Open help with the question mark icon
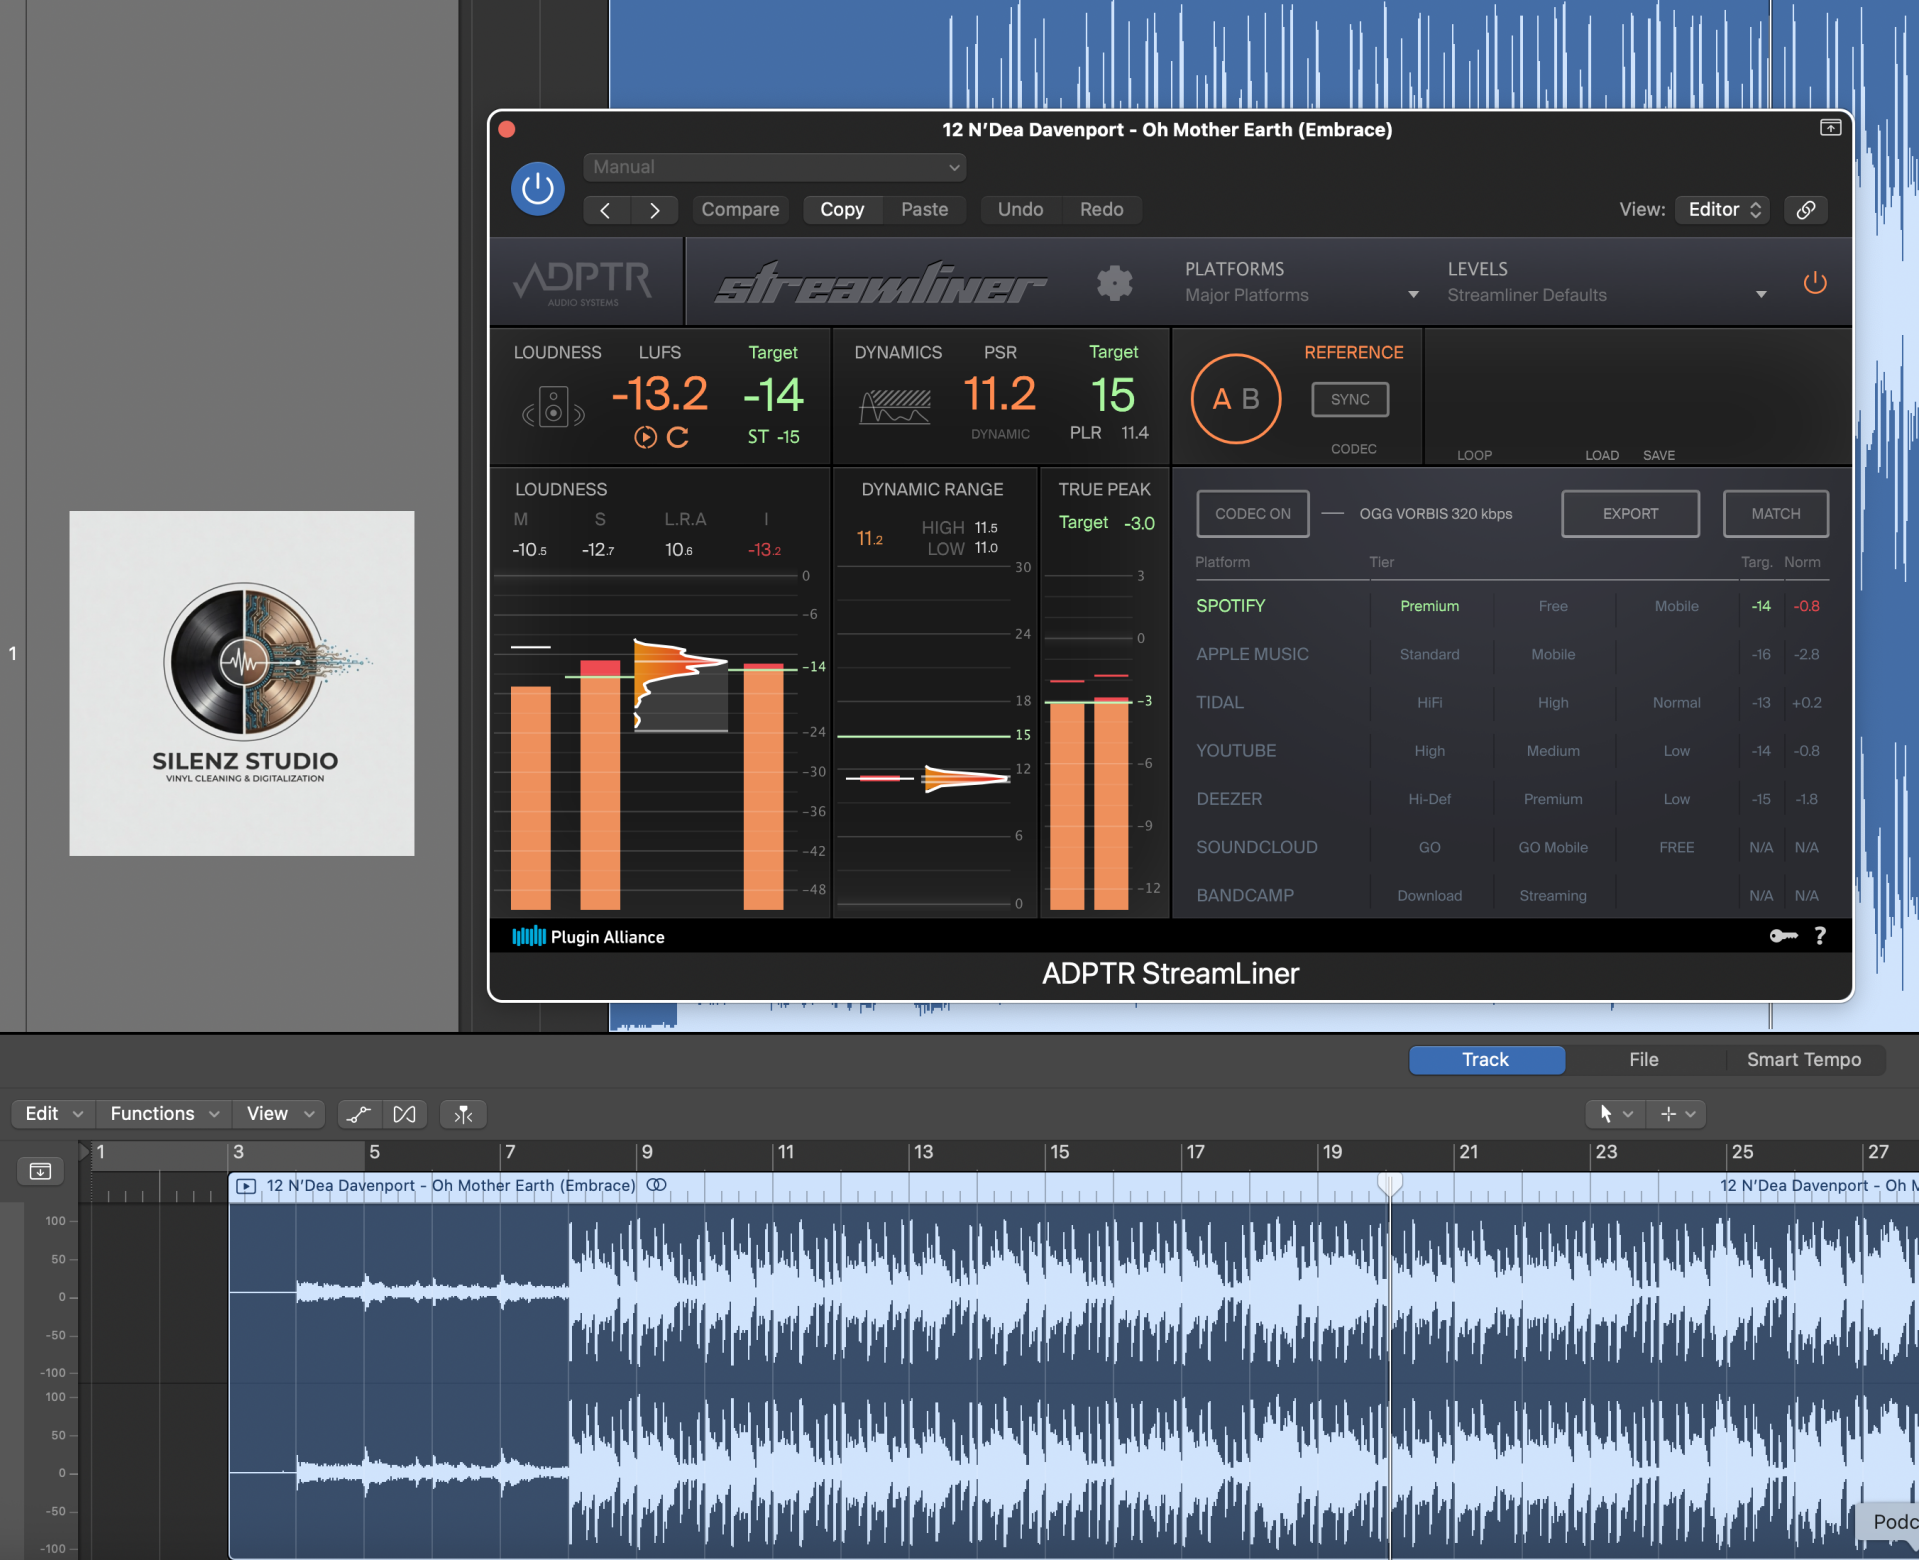Screen dimensions: 1919x1560 (x=1820, y=936)
